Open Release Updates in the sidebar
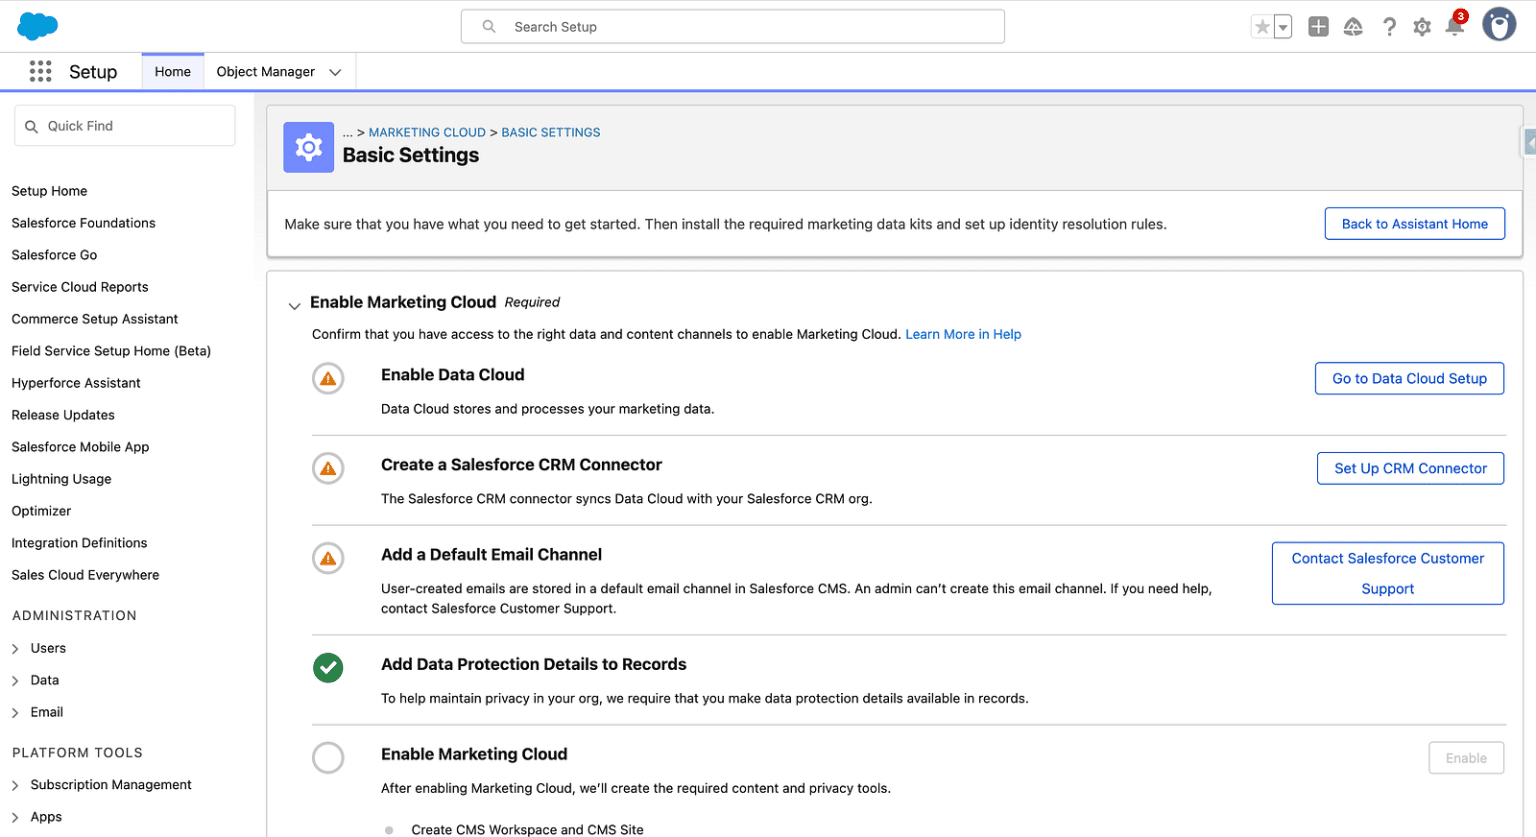Viewport: 1536px width, 837px height. pyautogui.click(x=63, y=415)
